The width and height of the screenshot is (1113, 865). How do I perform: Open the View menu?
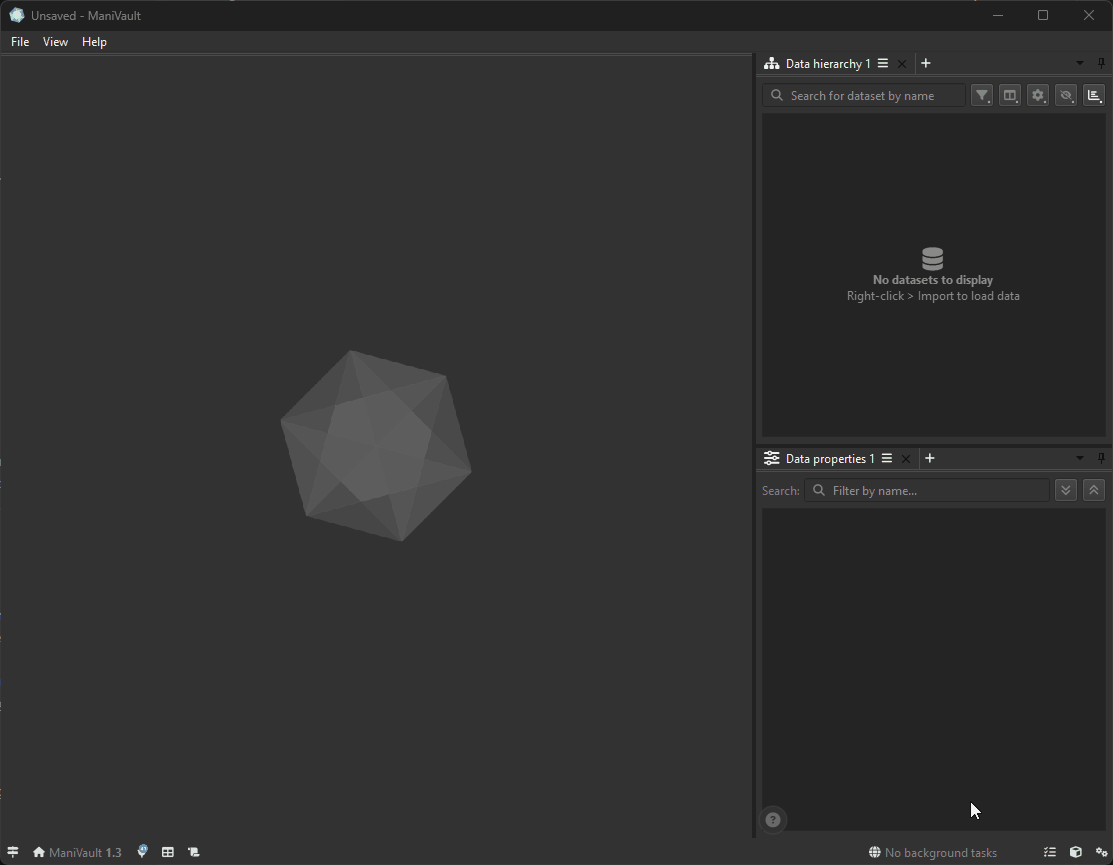coord(55,42)
